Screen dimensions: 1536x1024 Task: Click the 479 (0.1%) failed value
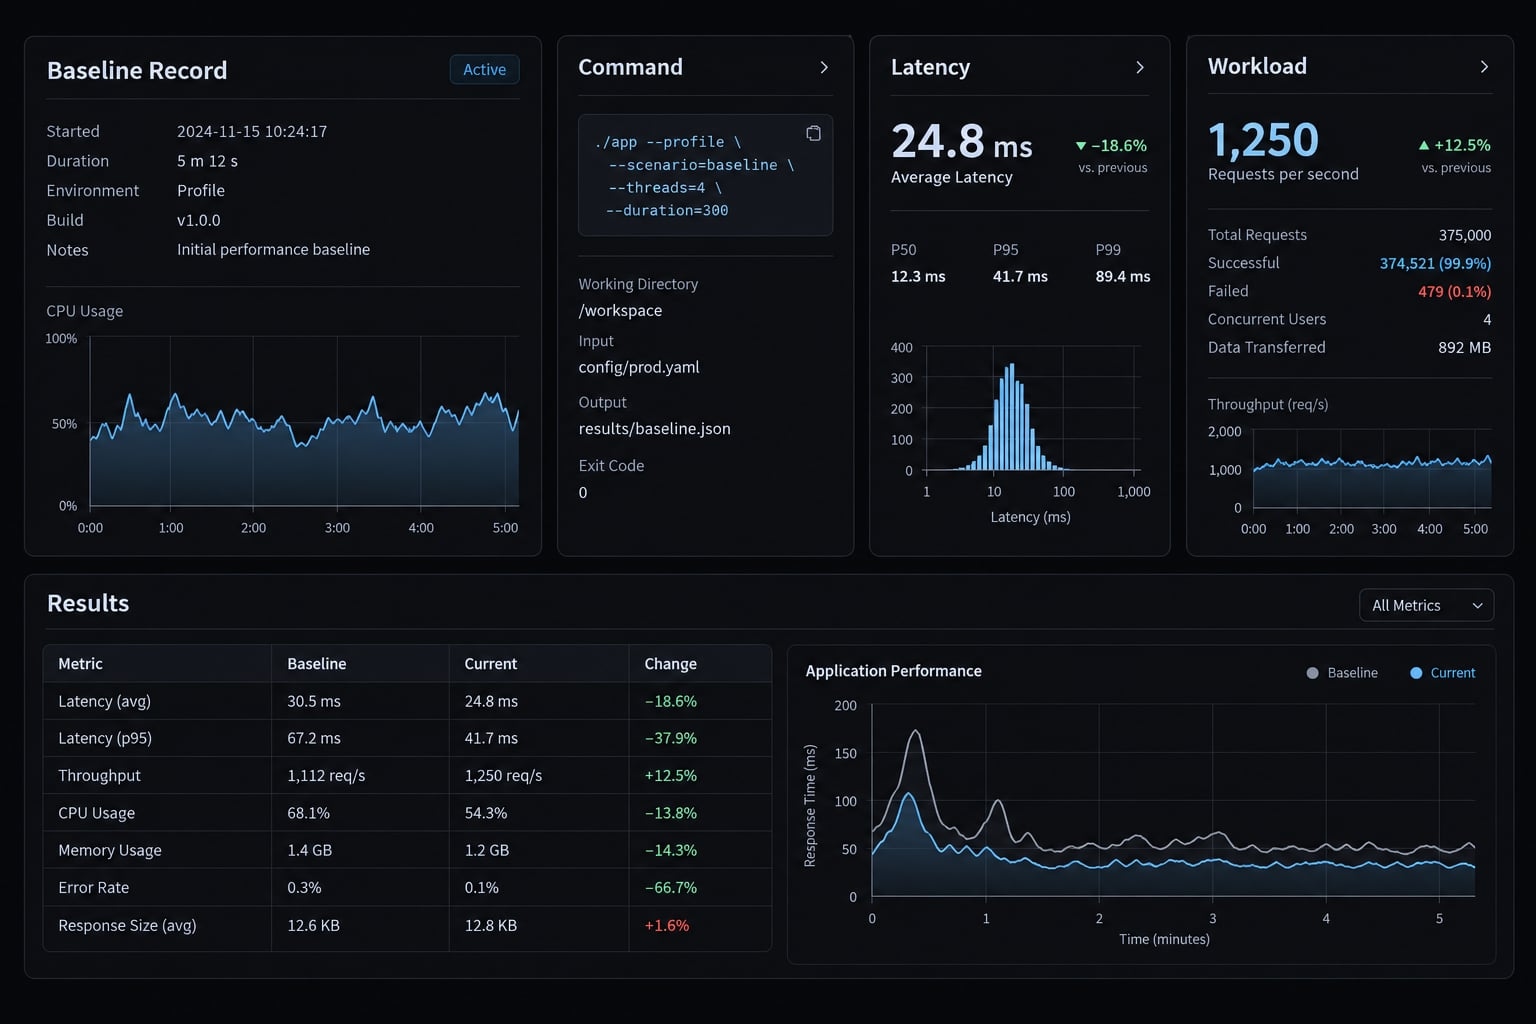pyautogui.click(x=1454, y=291)
